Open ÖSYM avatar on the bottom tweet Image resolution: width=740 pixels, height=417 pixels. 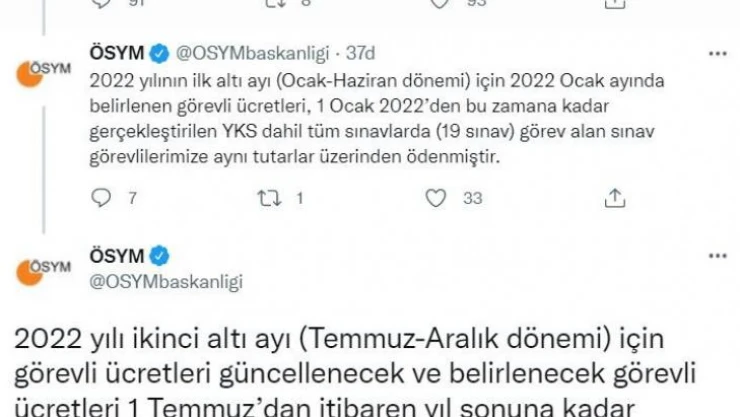(43, 273)
